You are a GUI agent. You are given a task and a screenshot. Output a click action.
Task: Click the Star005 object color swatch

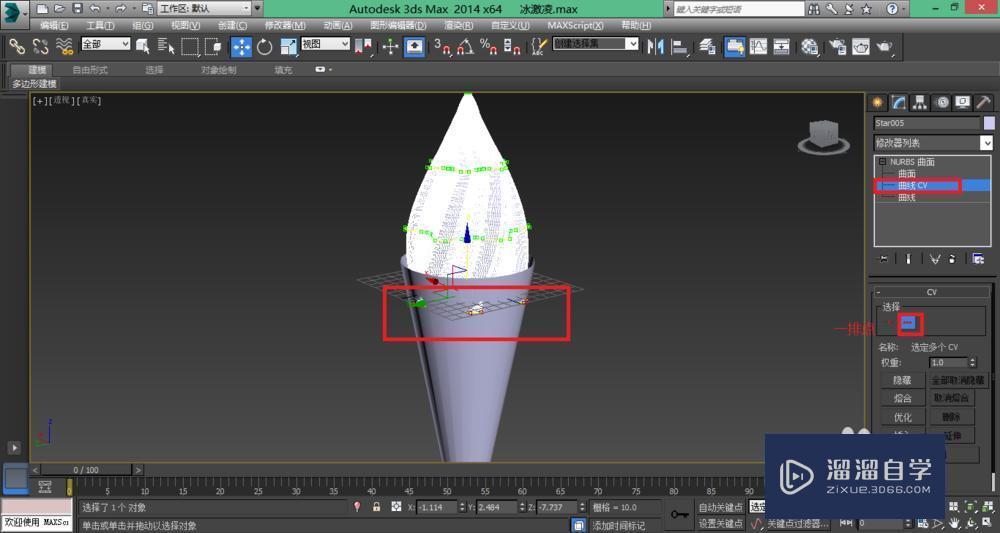pos(989,123)
